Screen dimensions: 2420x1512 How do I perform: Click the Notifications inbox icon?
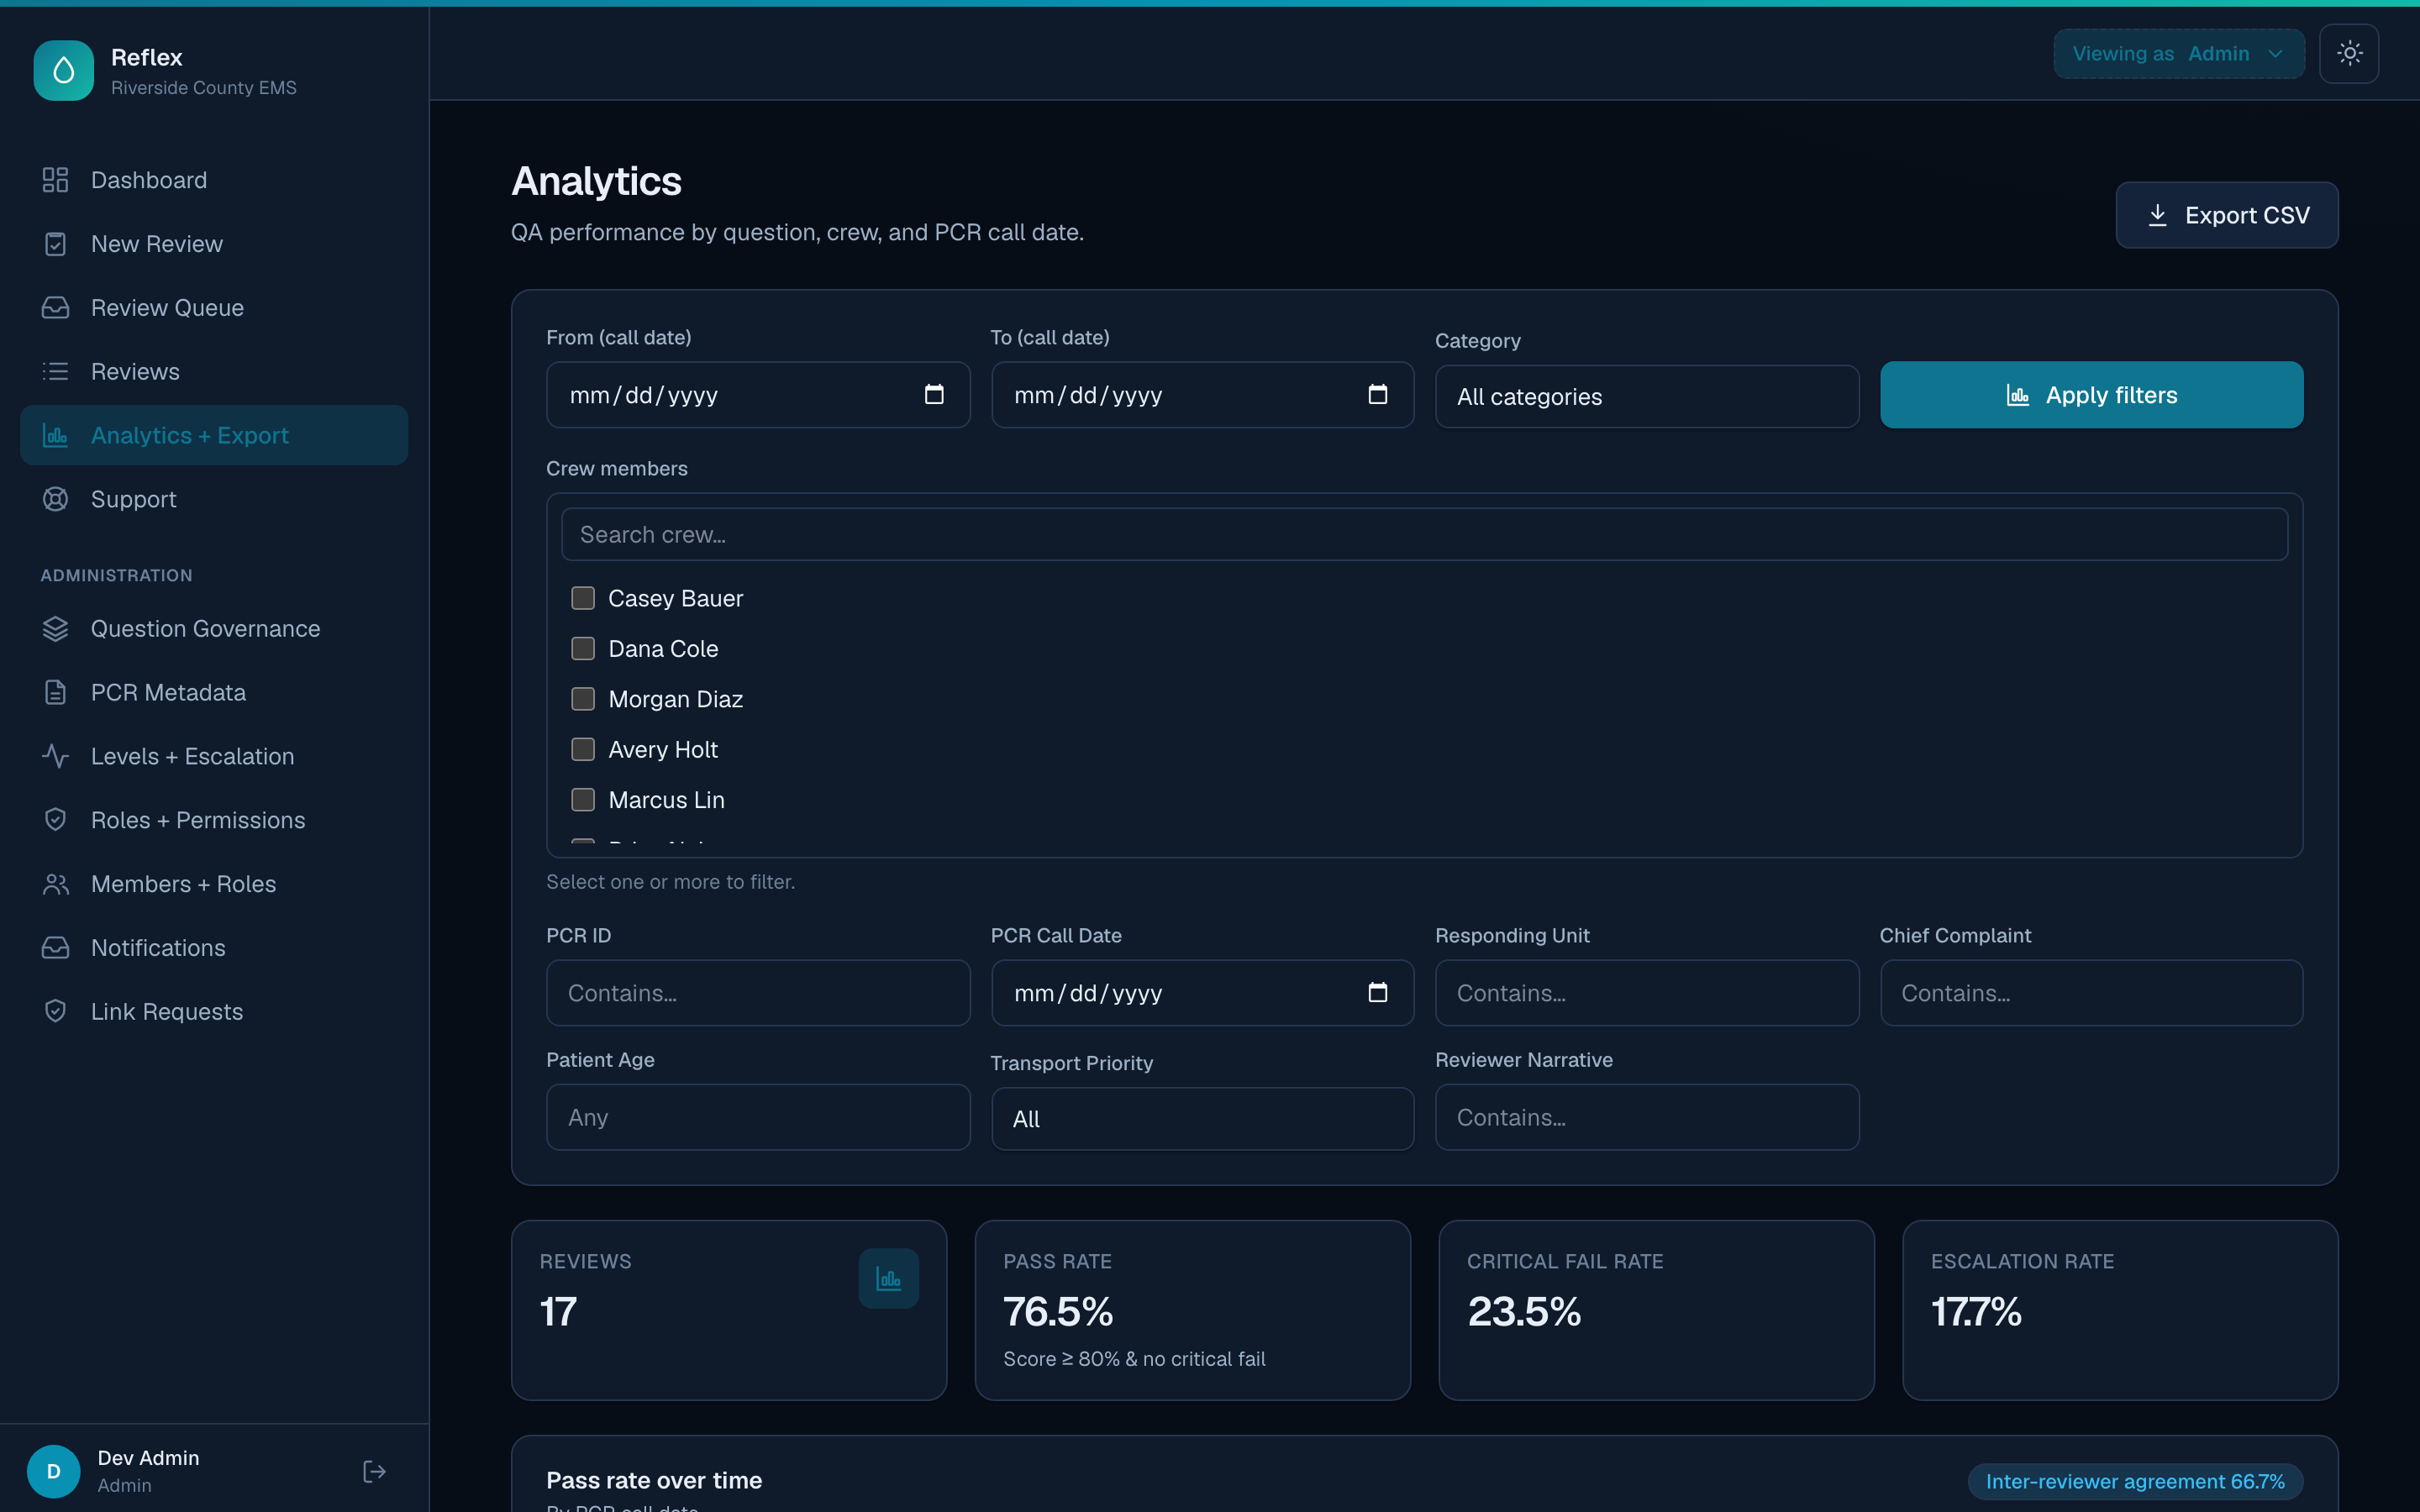[x=55, y=948]
